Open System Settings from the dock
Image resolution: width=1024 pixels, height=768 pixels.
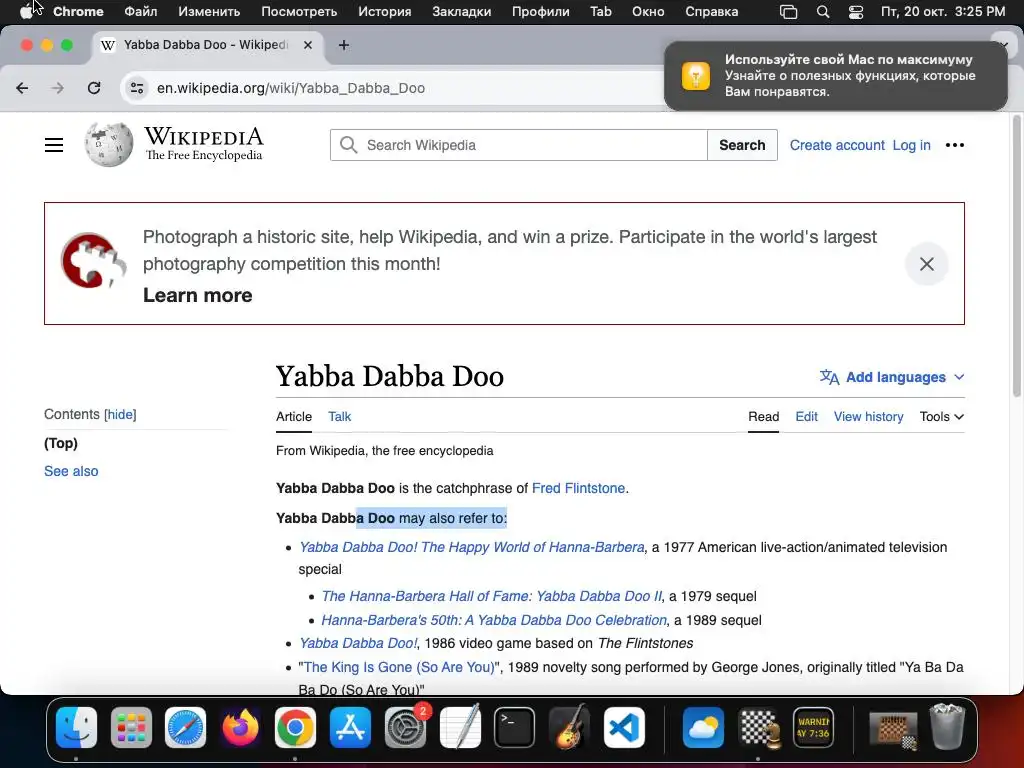coord(405,728)
